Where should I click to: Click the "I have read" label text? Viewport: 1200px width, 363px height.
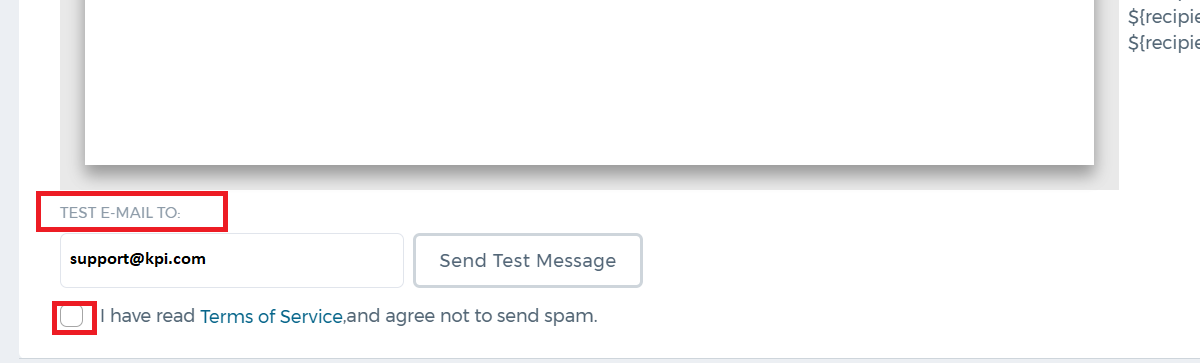click(x=148, y=317)
